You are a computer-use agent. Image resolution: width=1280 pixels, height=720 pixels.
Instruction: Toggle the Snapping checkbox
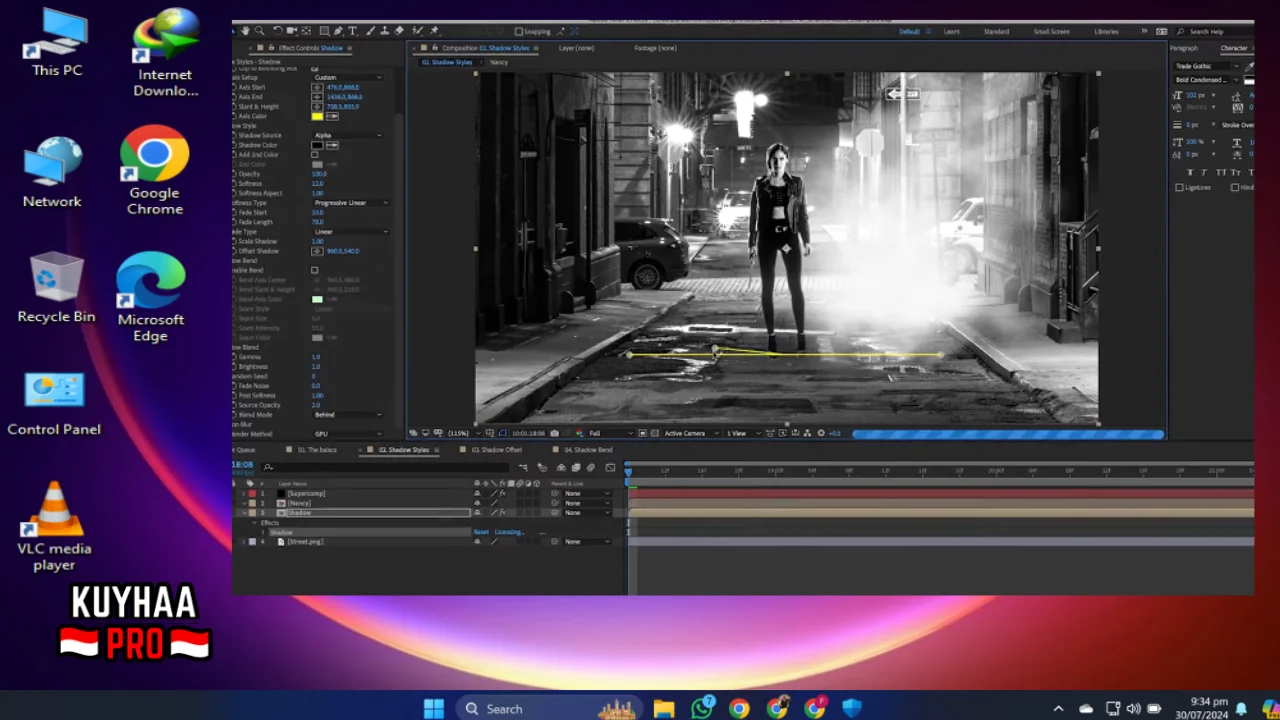pyautogui.click(x=518, y=31)
